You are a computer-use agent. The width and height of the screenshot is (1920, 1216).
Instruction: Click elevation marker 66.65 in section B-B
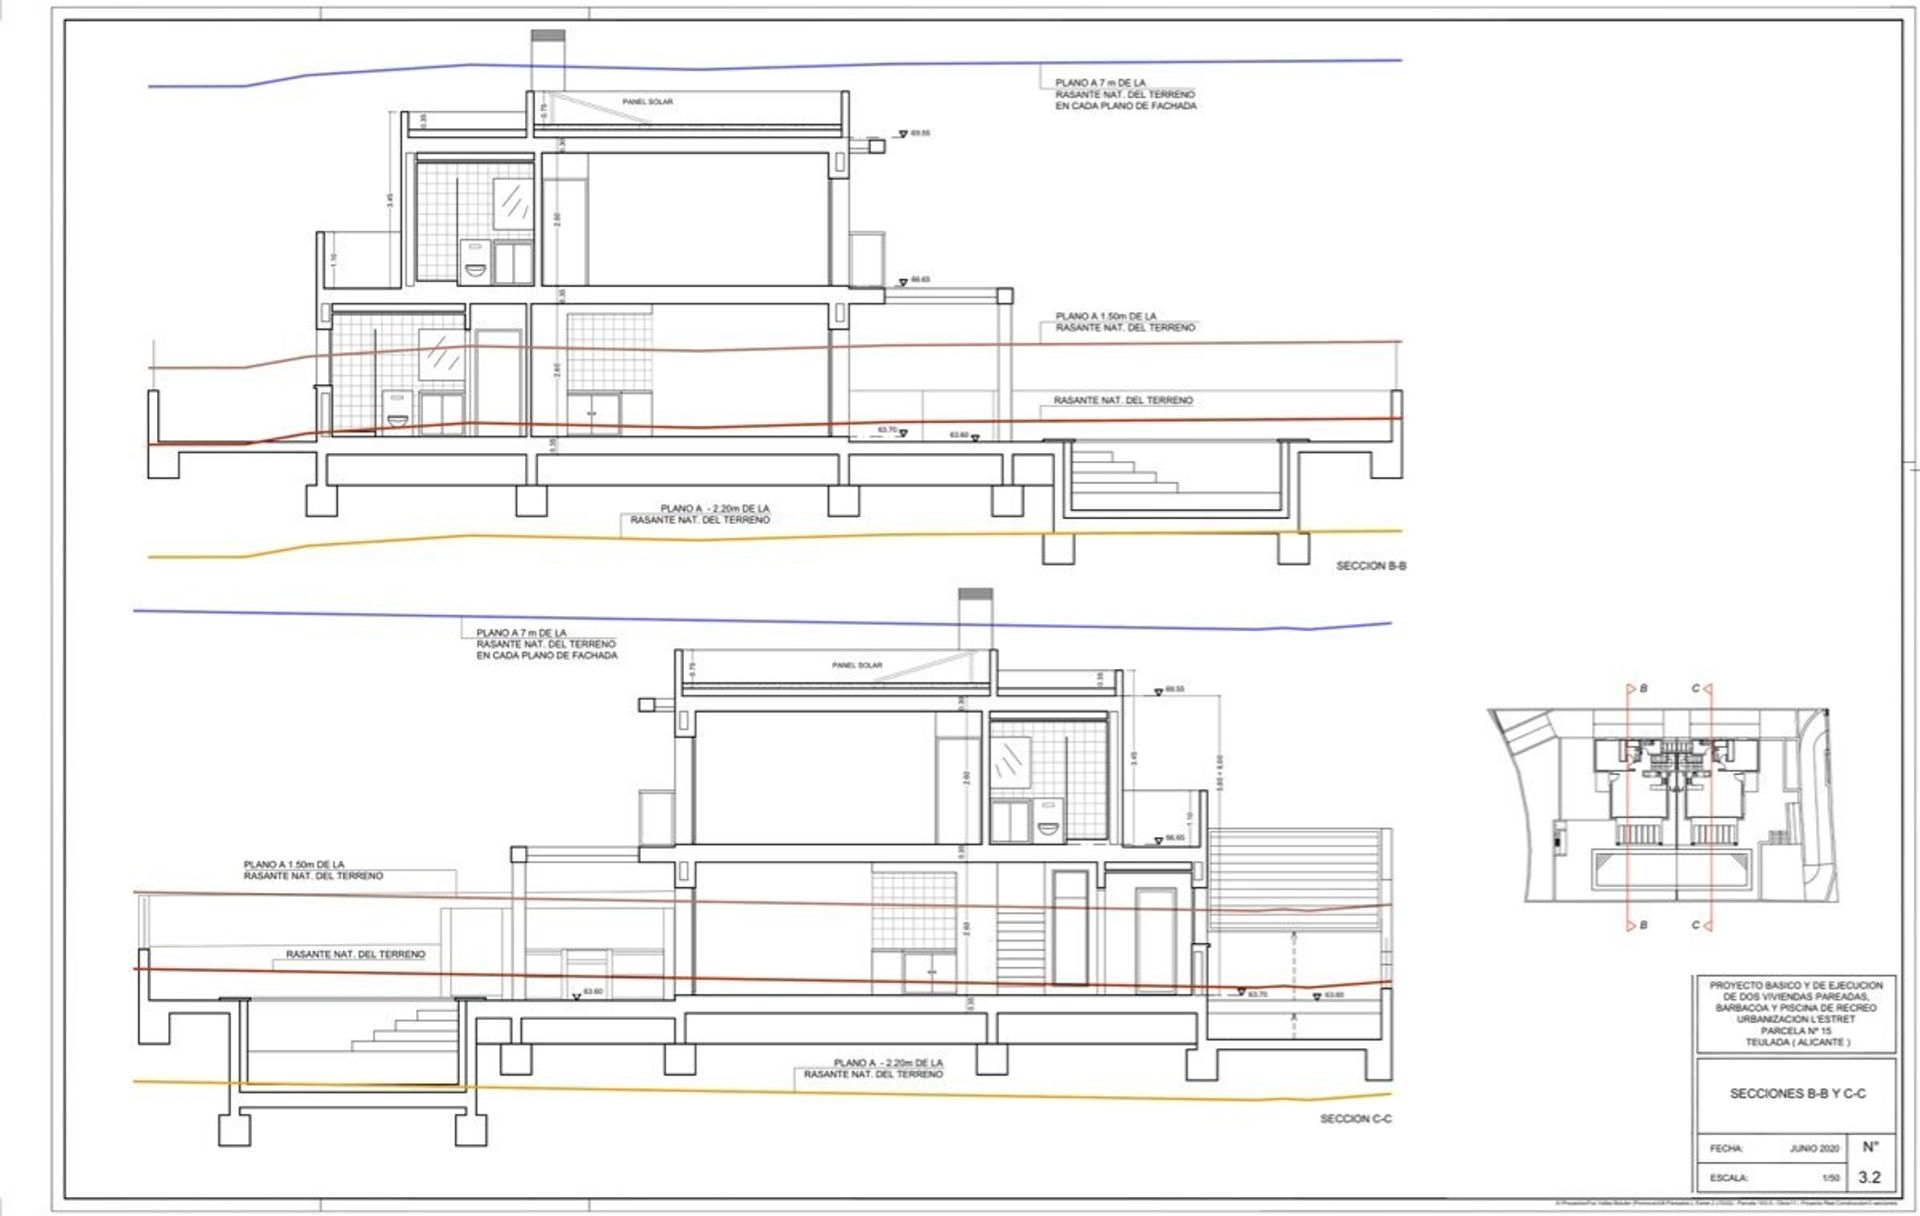914,280
